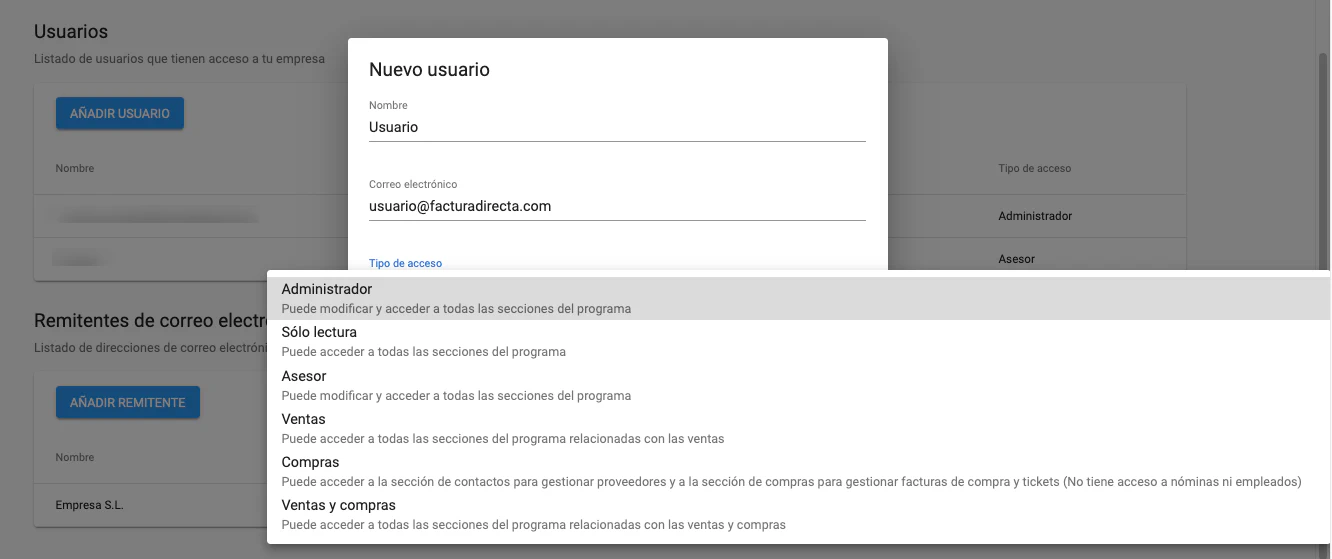The height and width of the screenshot is (559, 1332).
Task: Focus the Nombre field containing Usuario
Action: (616, 127)
